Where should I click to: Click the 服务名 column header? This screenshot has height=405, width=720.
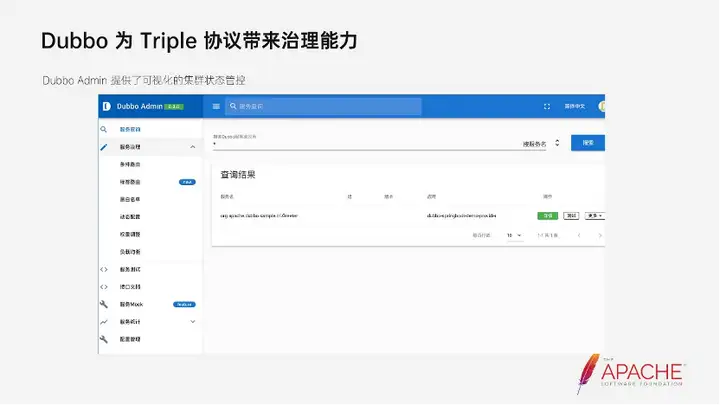coord(227,197)
